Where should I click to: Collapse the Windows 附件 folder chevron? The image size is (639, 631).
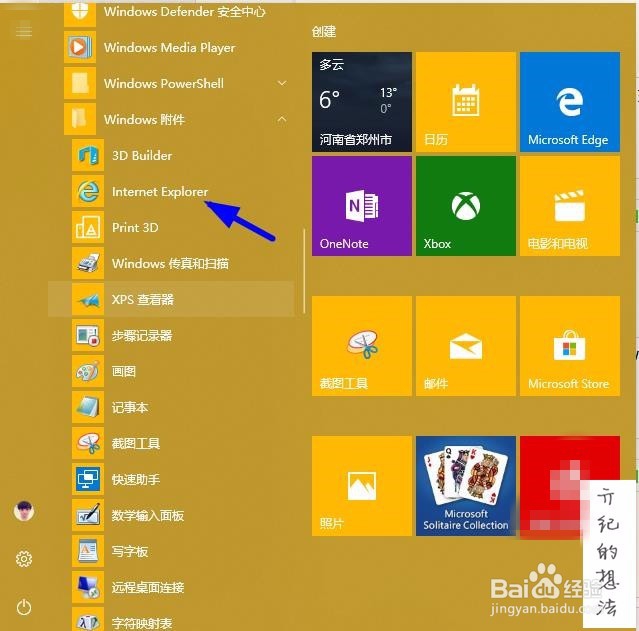282,119
